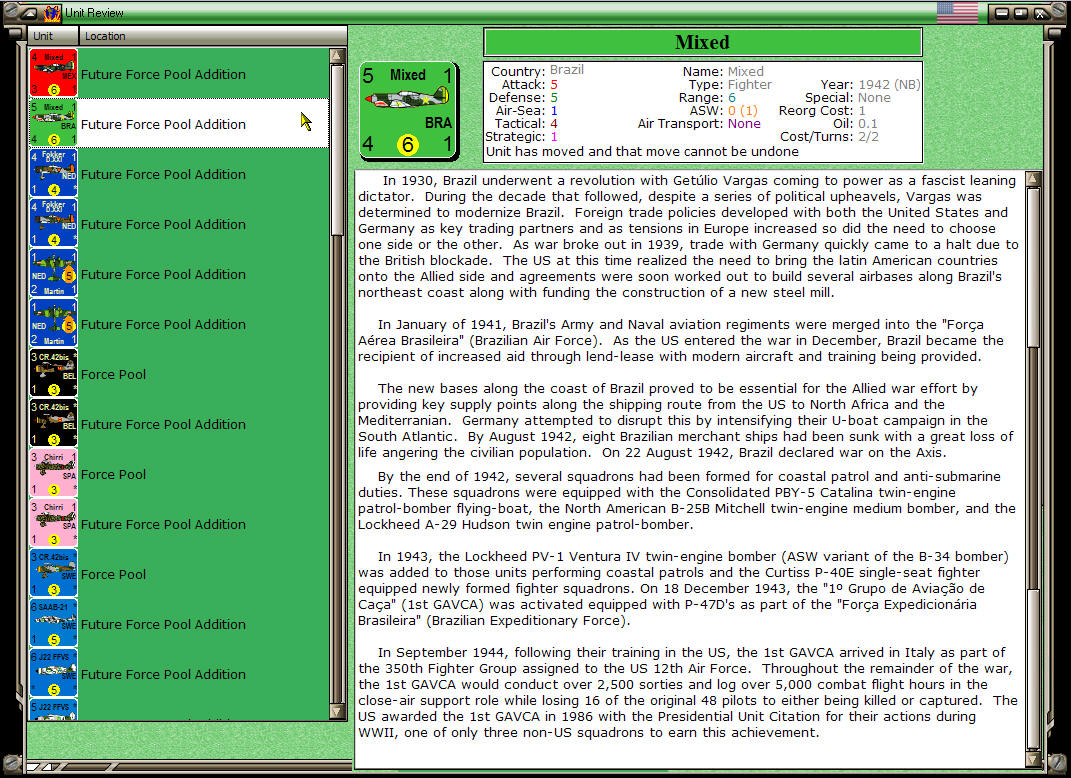
Task: Click MEX row's Future Force Pool Addition text
Action: 163,74
